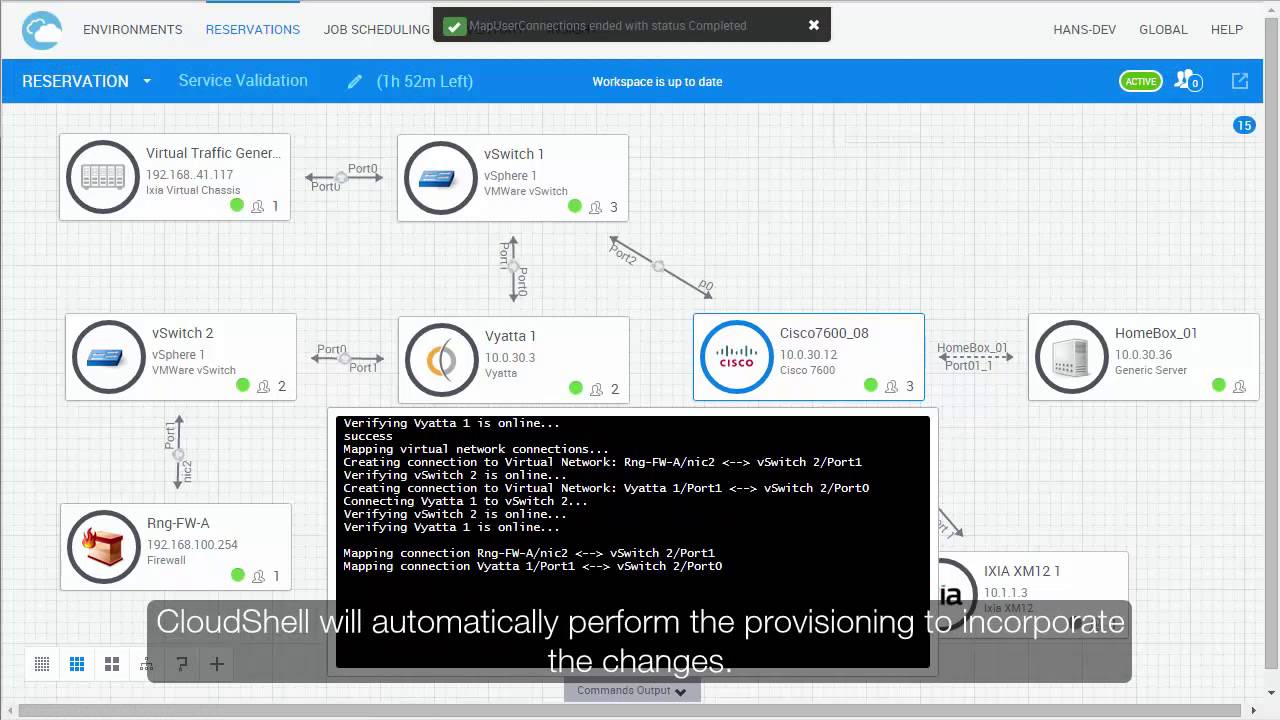The image size is (1280, 720).
Task: Apply hierarchy tree layout icon
Action: 147,664
